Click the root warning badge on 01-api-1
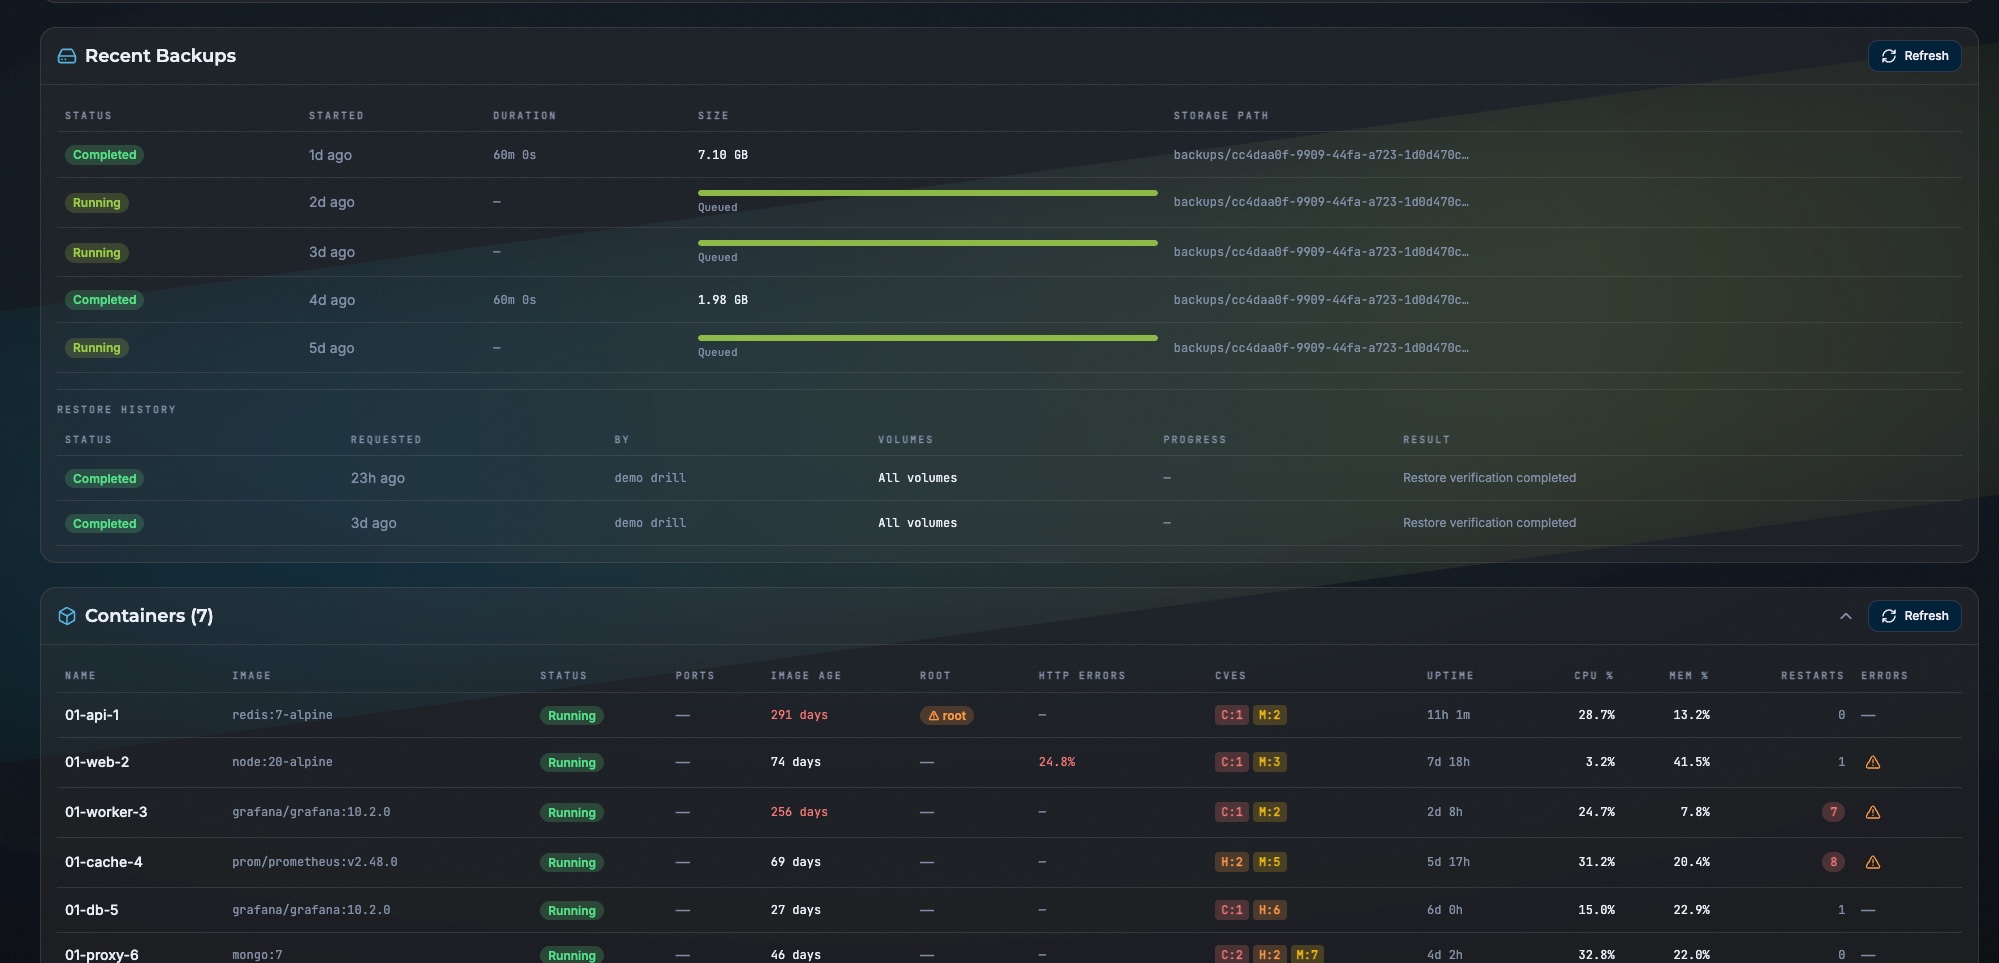This screenshot has width=1999, height=963. click(946, 716)
